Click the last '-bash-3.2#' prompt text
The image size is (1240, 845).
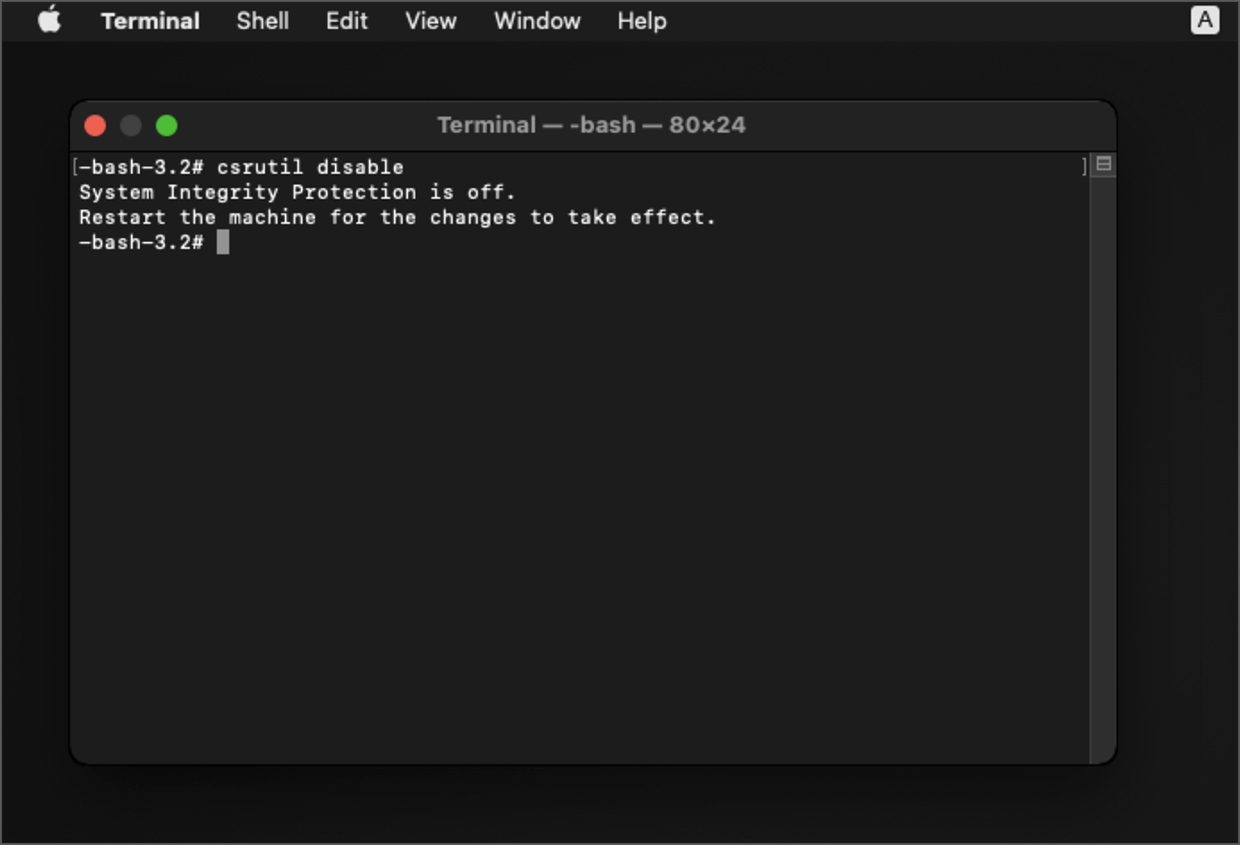[x=141, y=242]
